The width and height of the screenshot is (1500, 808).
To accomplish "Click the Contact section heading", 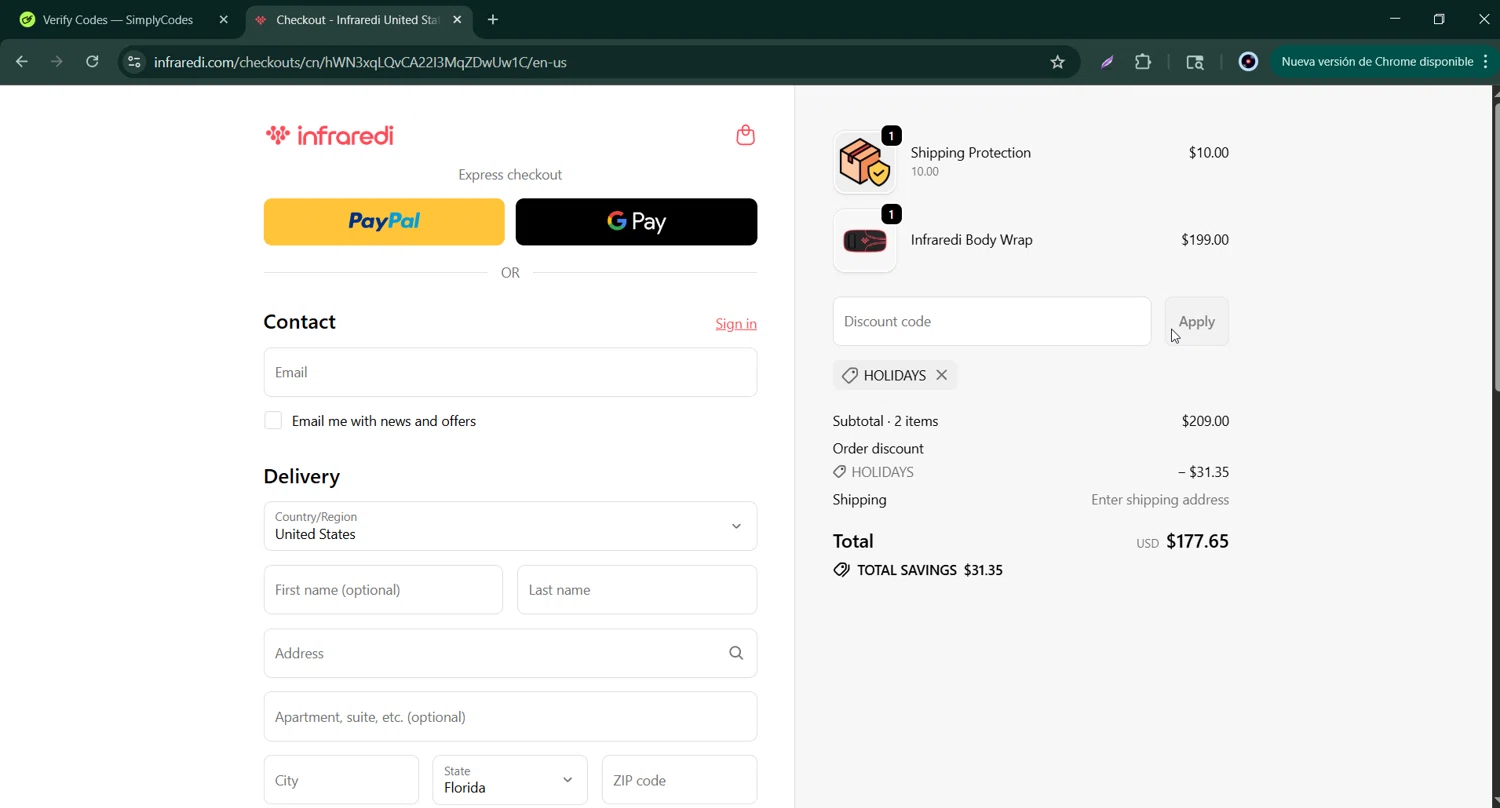I will 299,322.
